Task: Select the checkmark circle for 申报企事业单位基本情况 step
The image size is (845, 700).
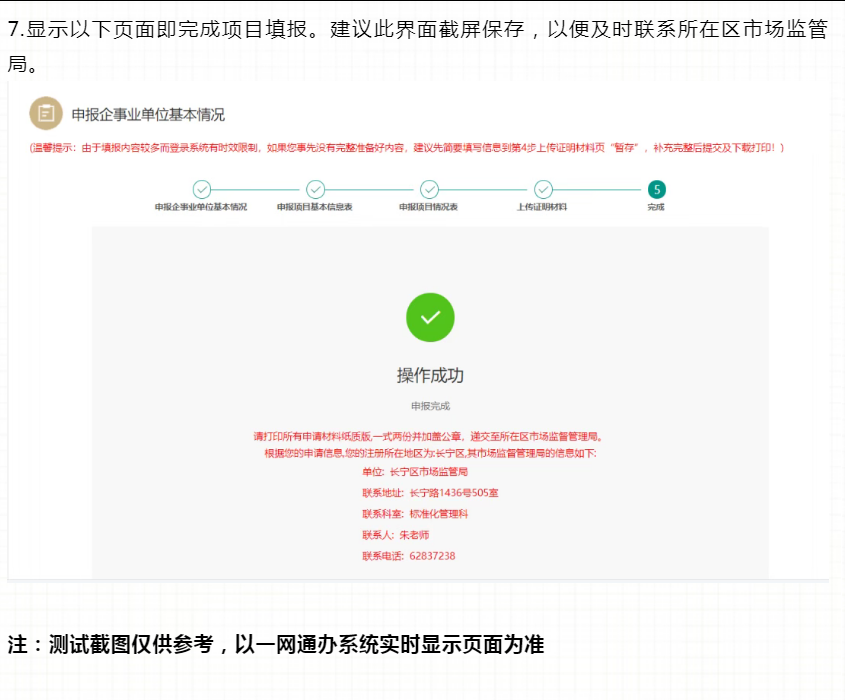Action: coord(201,189)
